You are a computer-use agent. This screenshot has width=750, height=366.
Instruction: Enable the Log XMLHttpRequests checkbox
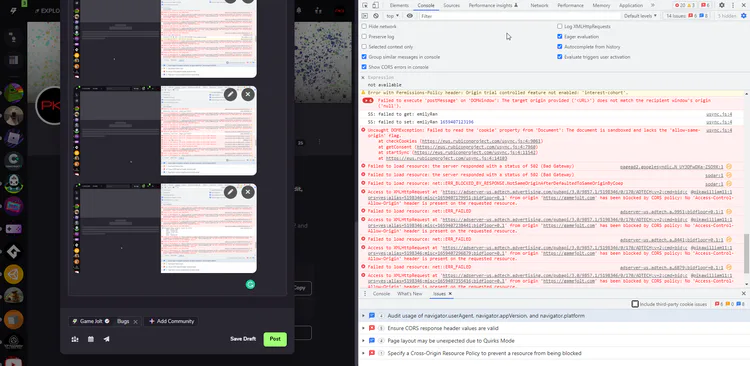[560, 26]
